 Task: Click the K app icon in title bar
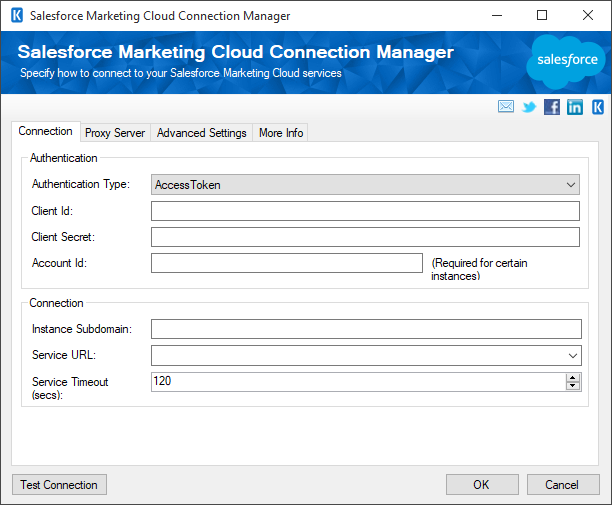pos(17,16)
